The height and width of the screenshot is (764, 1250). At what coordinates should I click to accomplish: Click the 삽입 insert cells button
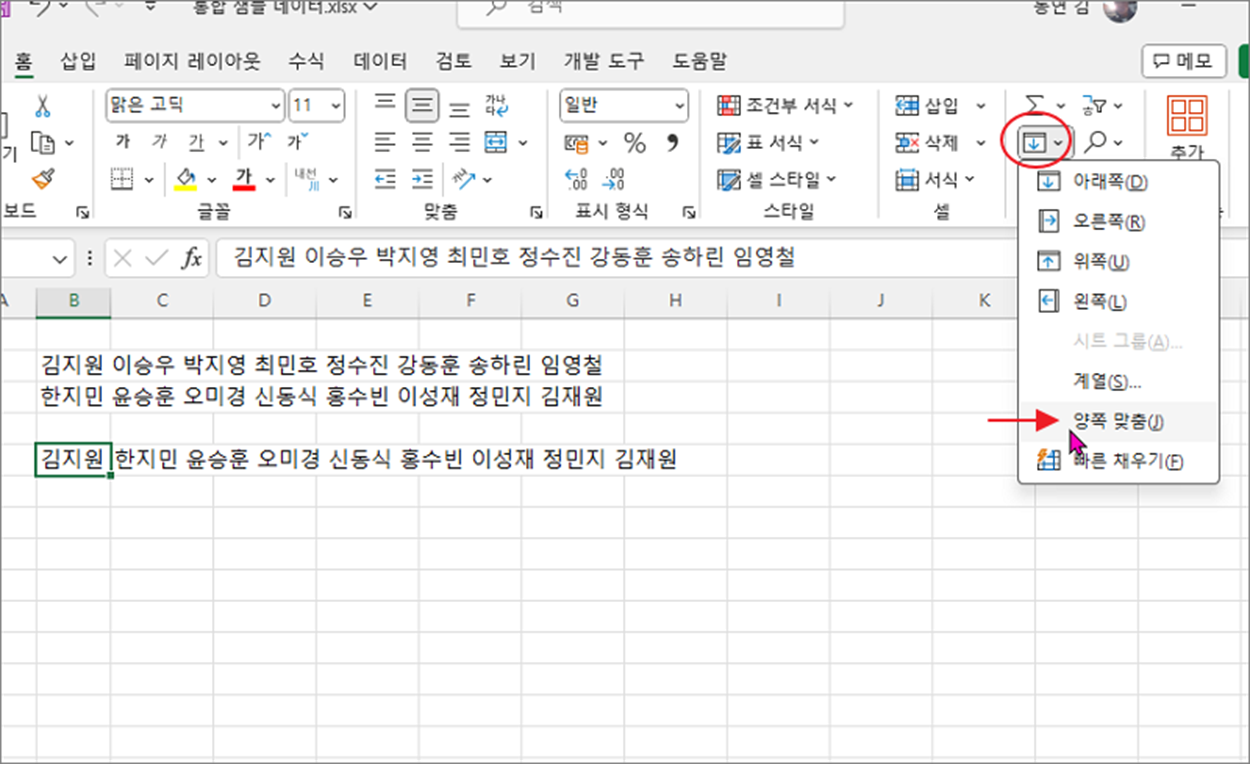[927, 105]
